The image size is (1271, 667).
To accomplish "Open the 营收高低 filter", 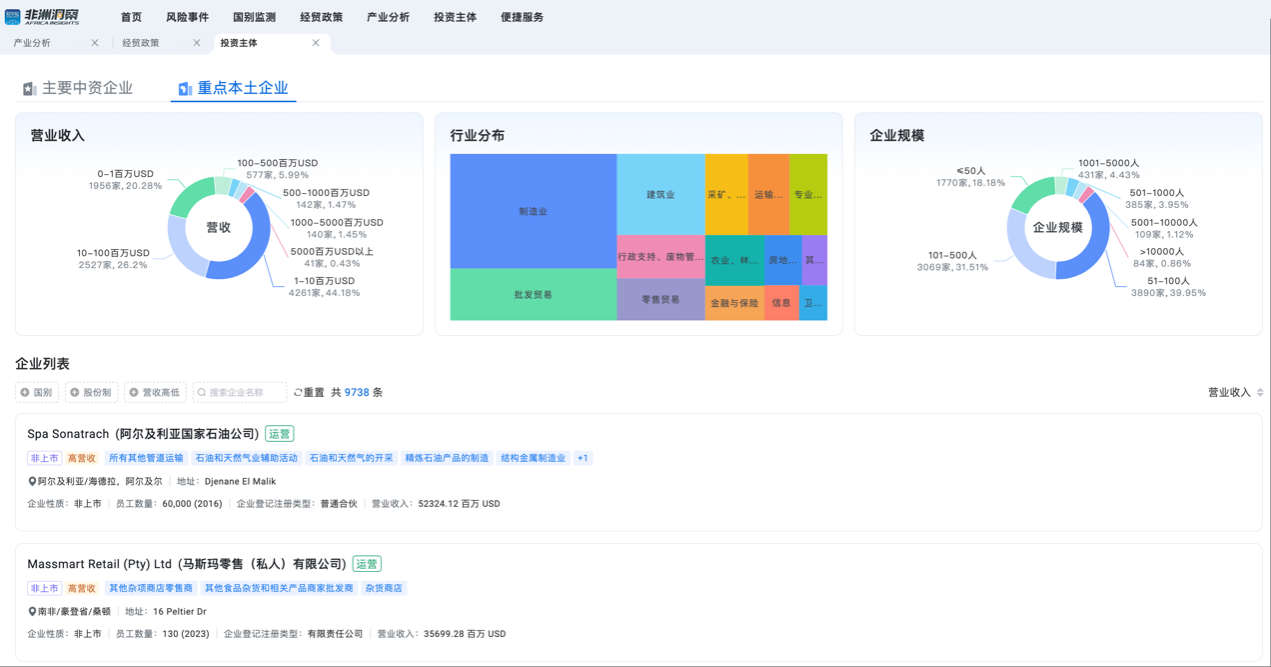I will [x=155, y=393].
